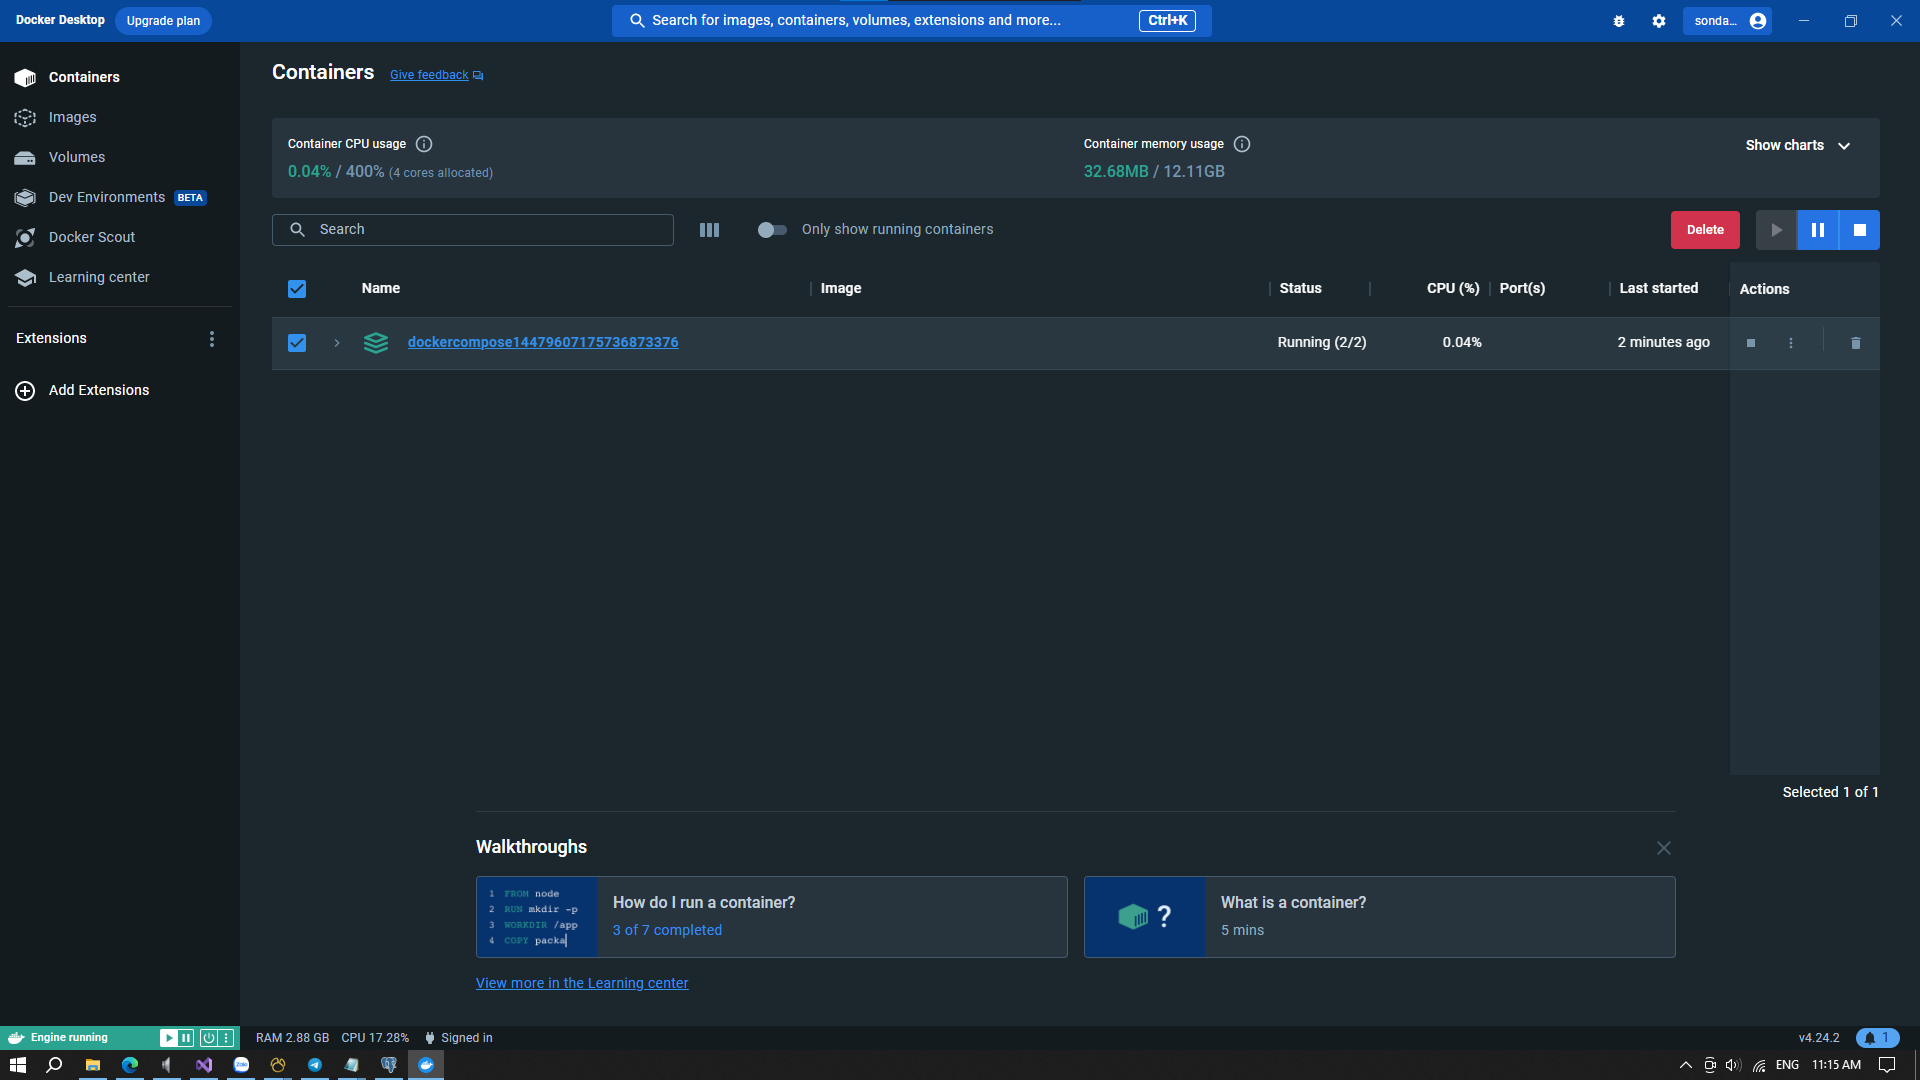Open row actions three-dot menu
The width and height of the screenshot is (1920, 1080).
pos(1791,343)
